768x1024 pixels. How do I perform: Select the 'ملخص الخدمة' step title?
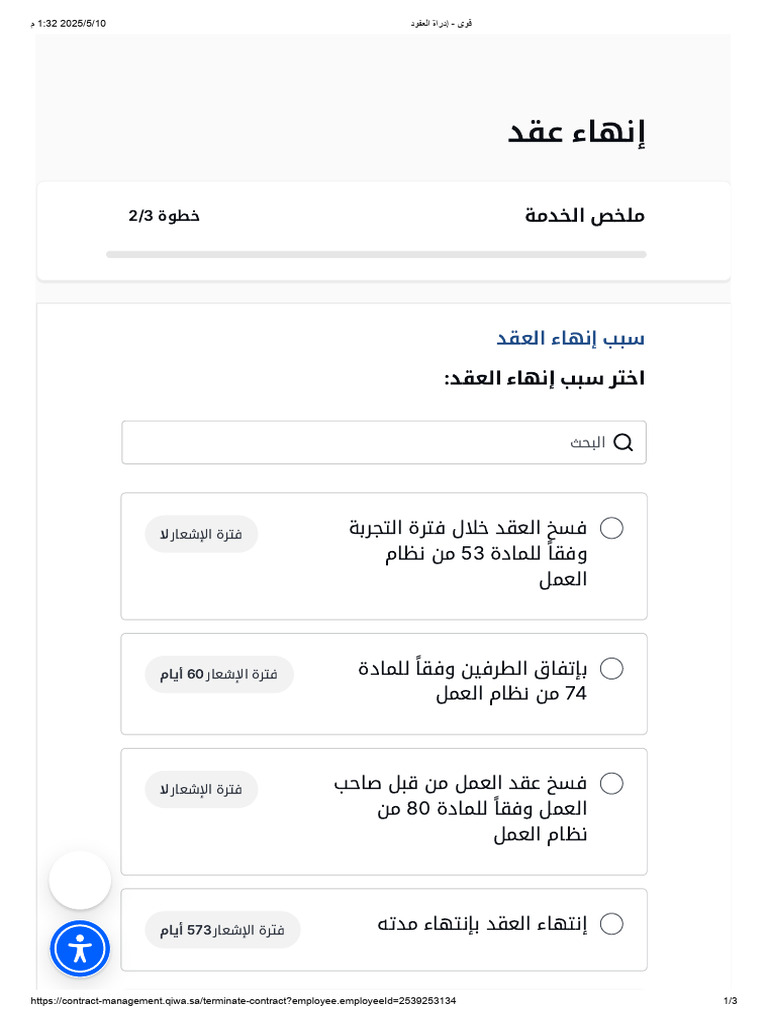coord(585,216)
